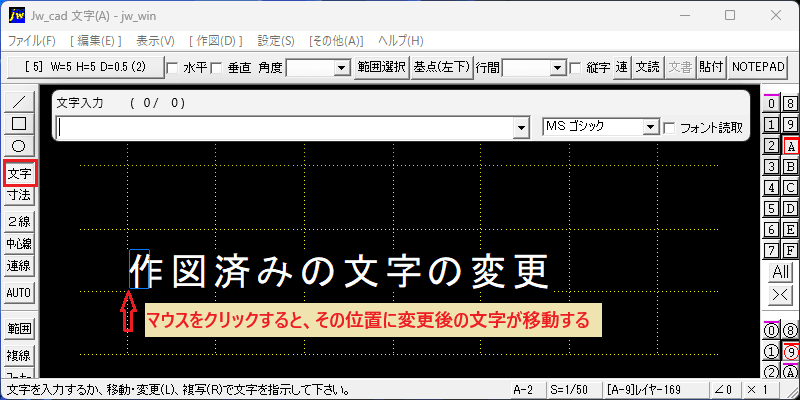Select the rectangle drawing tool

point(19,124)
